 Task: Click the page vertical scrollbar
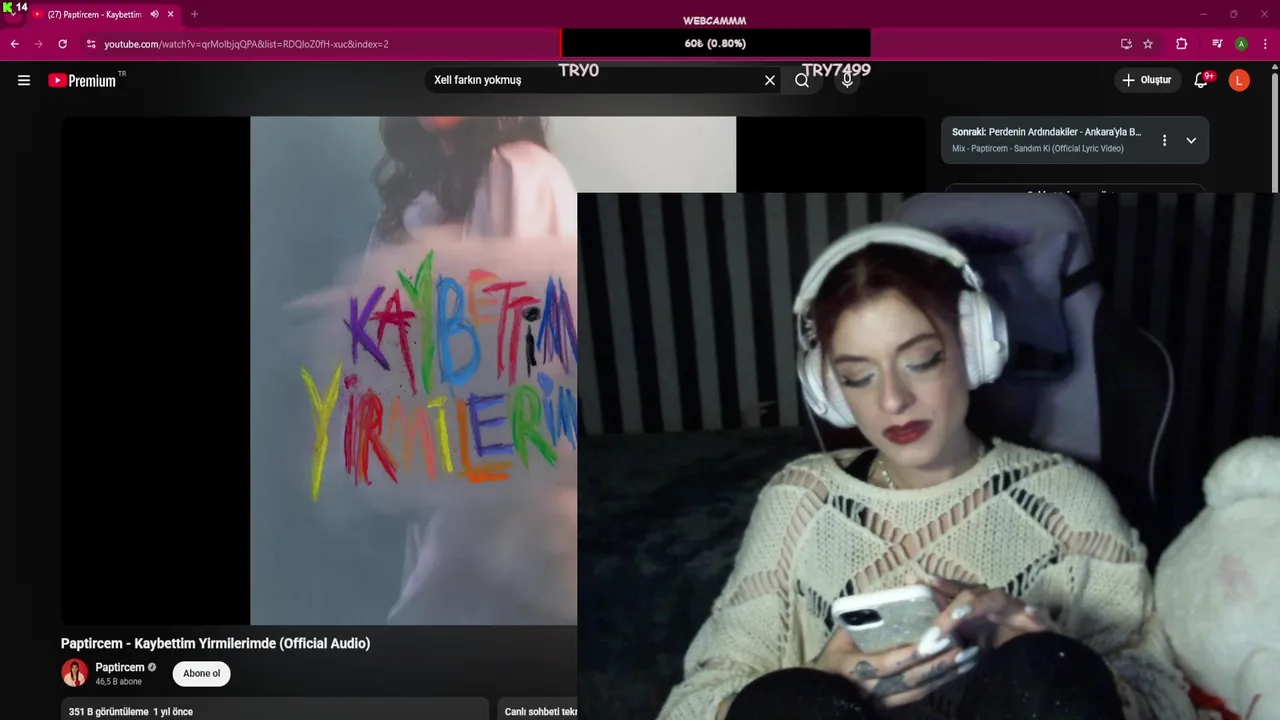pos(1274,130)
